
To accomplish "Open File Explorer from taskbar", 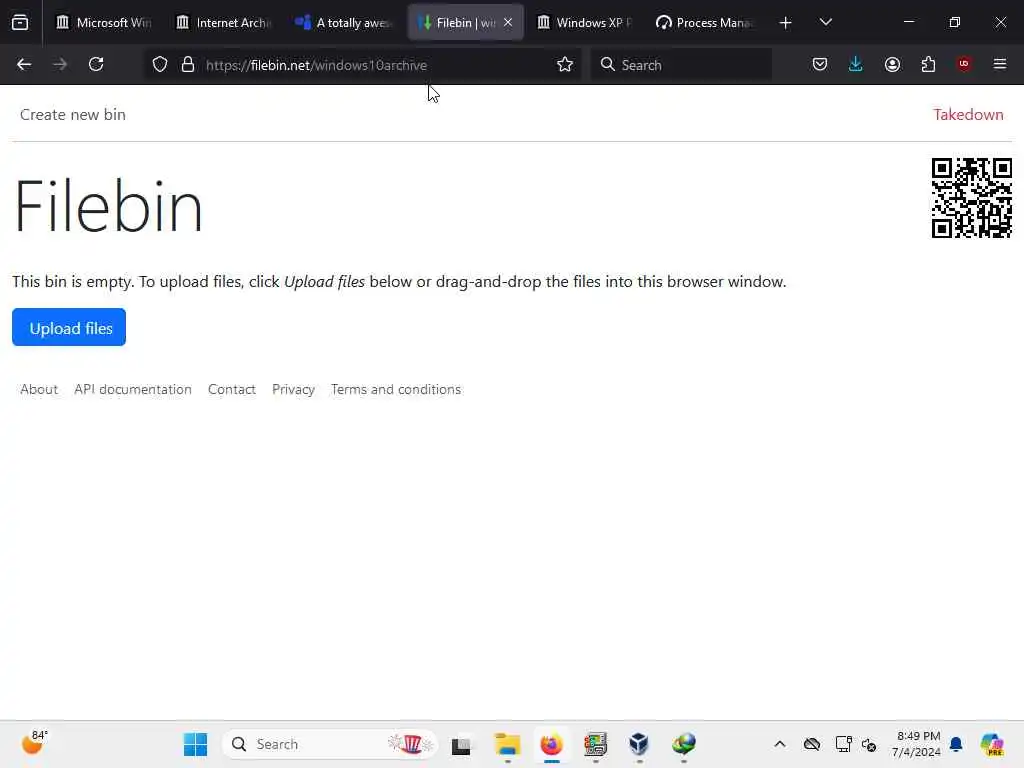I will pyautogui.click(x=507, y=745).
